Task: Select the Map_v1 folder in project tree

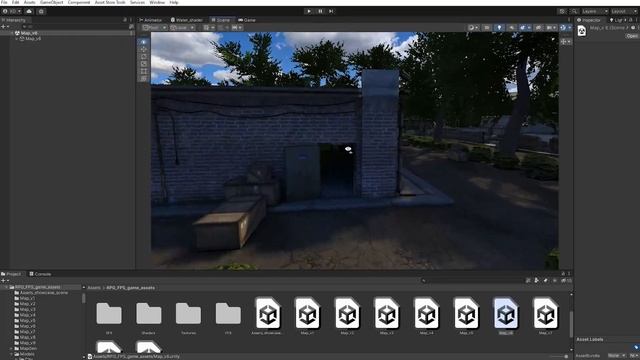Action: [x=24, y=298]
